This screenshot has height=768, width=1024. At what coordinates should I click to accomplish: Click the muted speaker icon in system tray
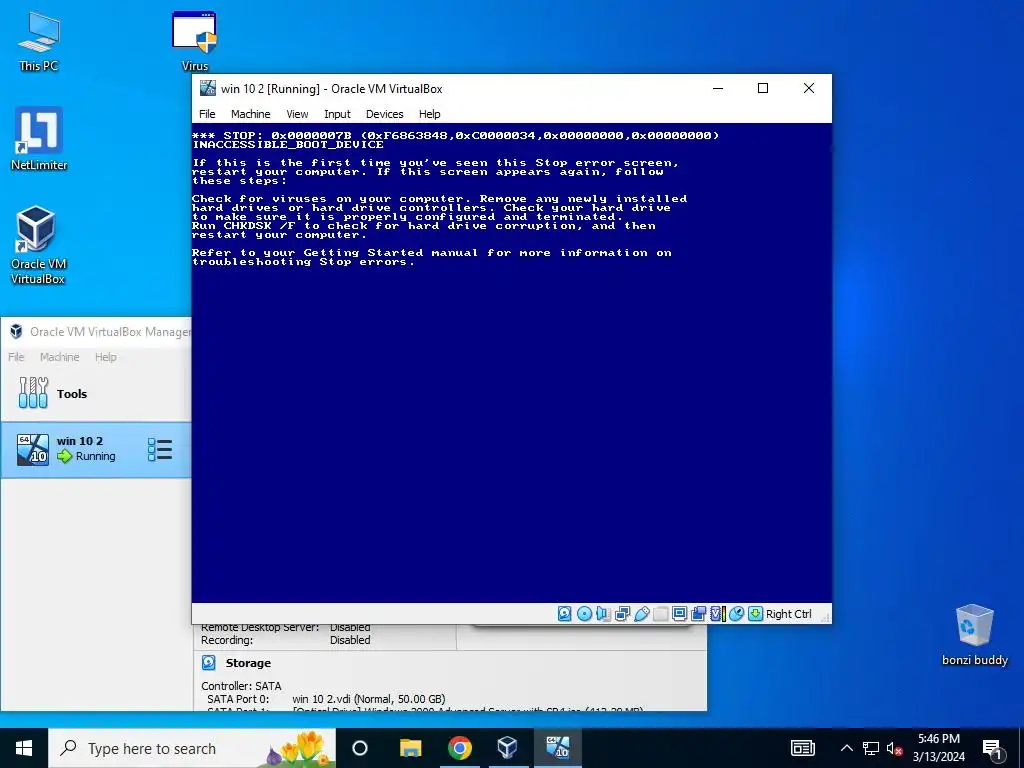click(895, 748)
